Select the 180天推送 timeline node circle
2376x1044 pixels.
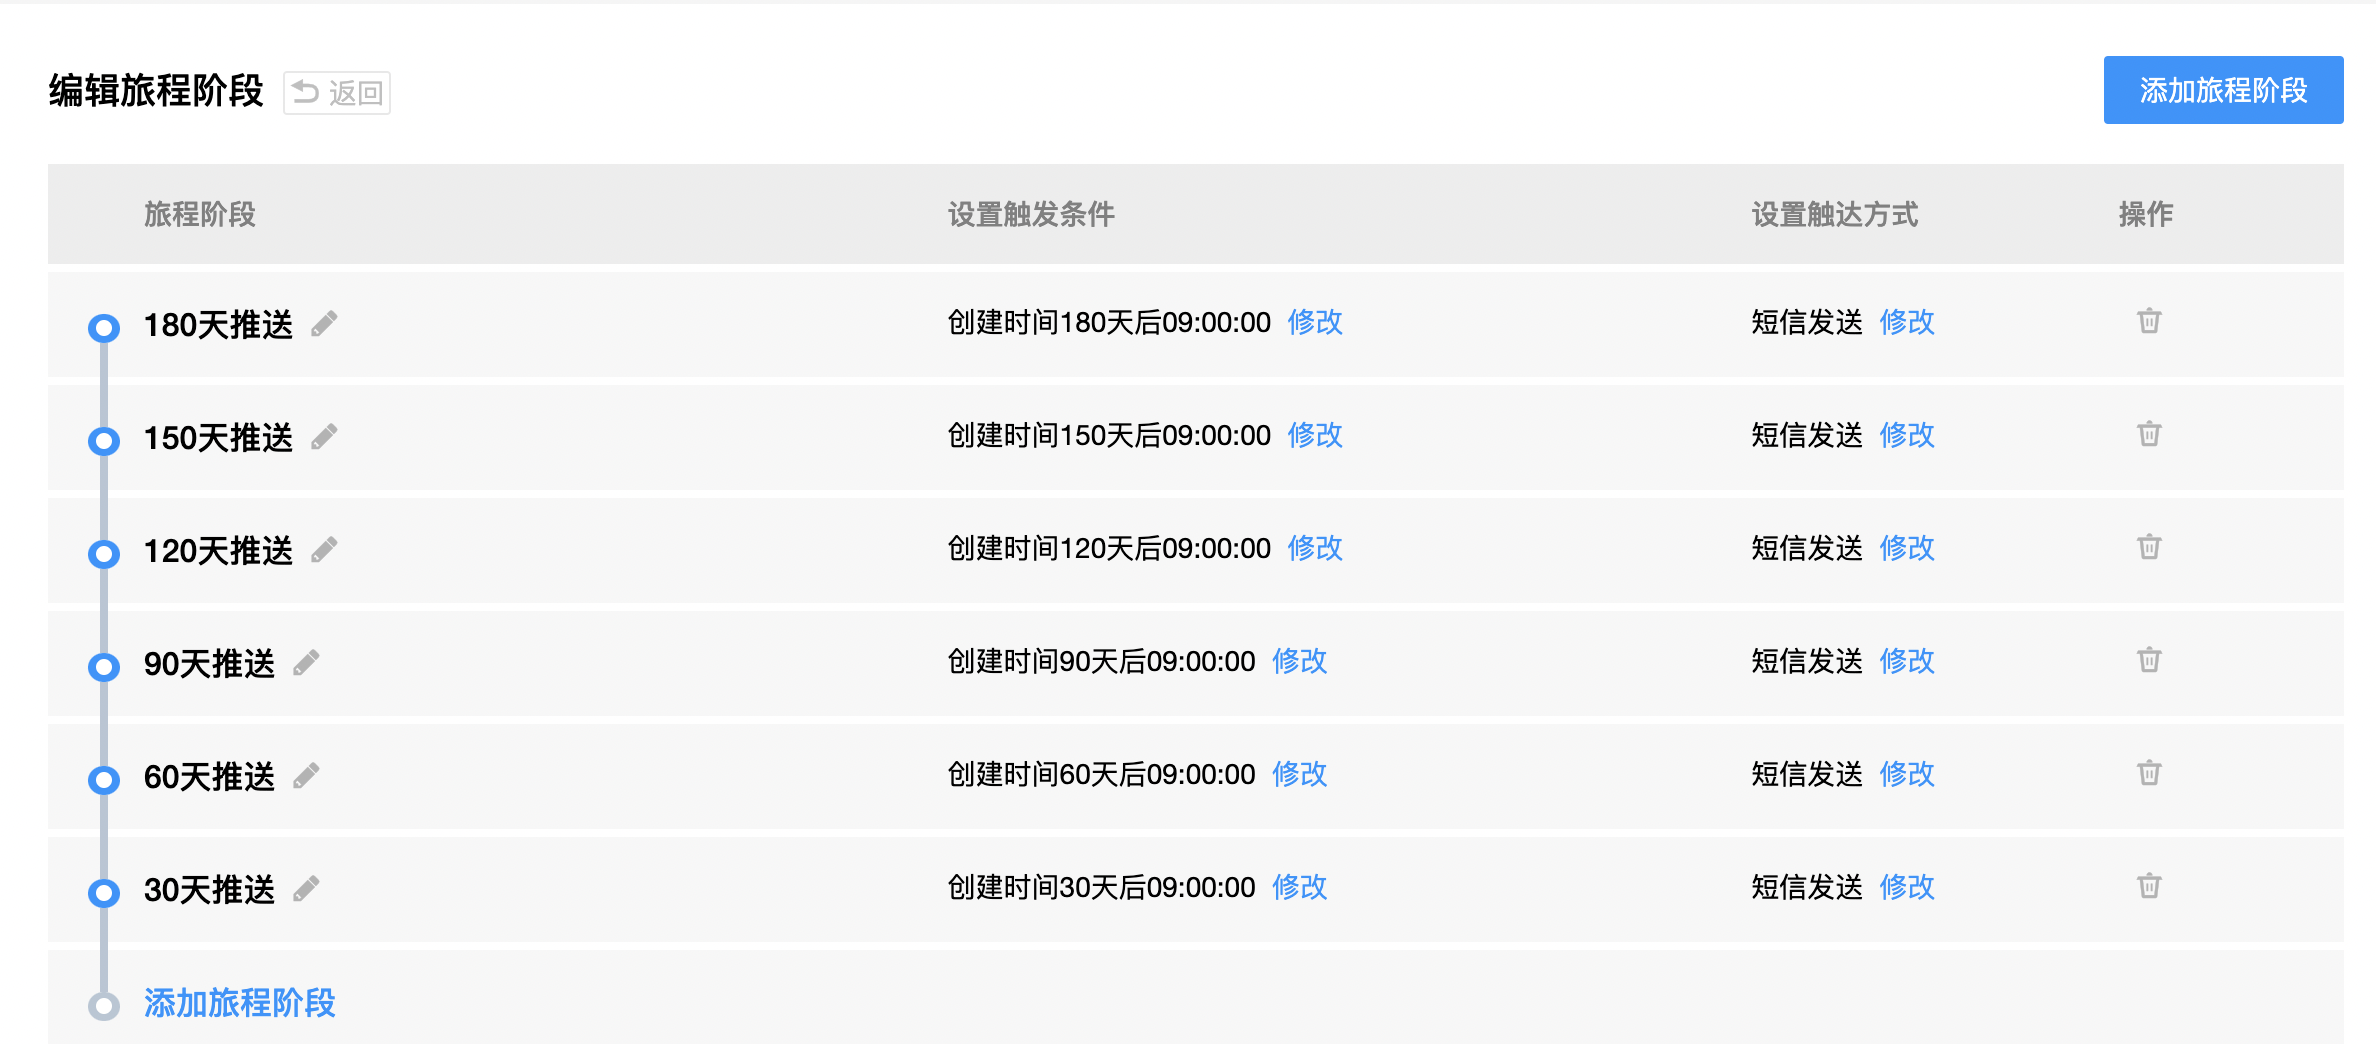[x=104, y=328]
